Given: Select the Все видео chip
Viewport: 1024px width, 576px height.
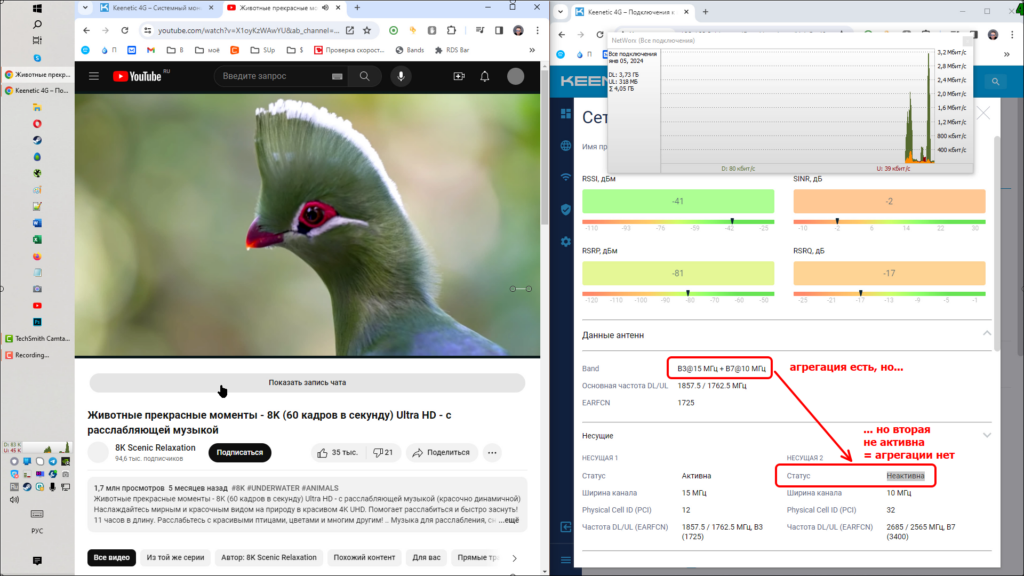Looking at the screenshot, I should pos(112,558).
